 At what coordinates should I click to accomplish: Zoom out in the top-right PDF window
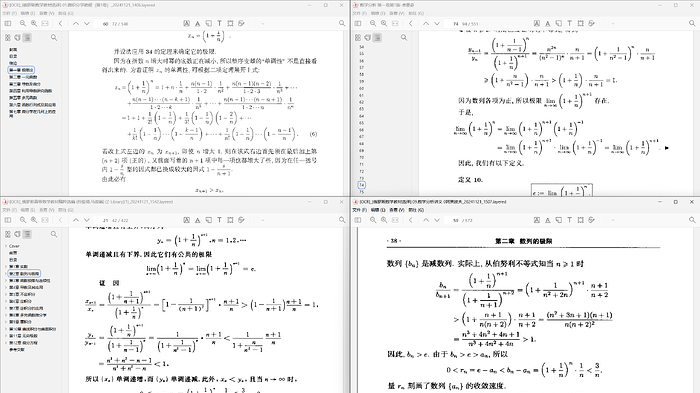point(373,23)
